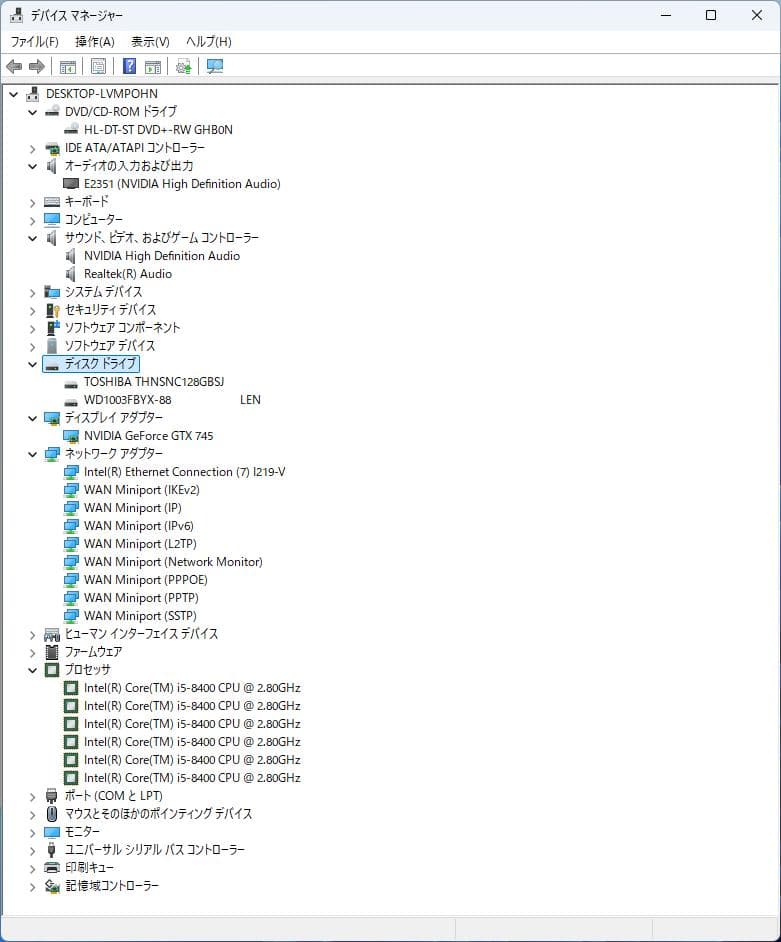Expand the ファームウェア category
This screenshot has width=781, height=942.
32,652
